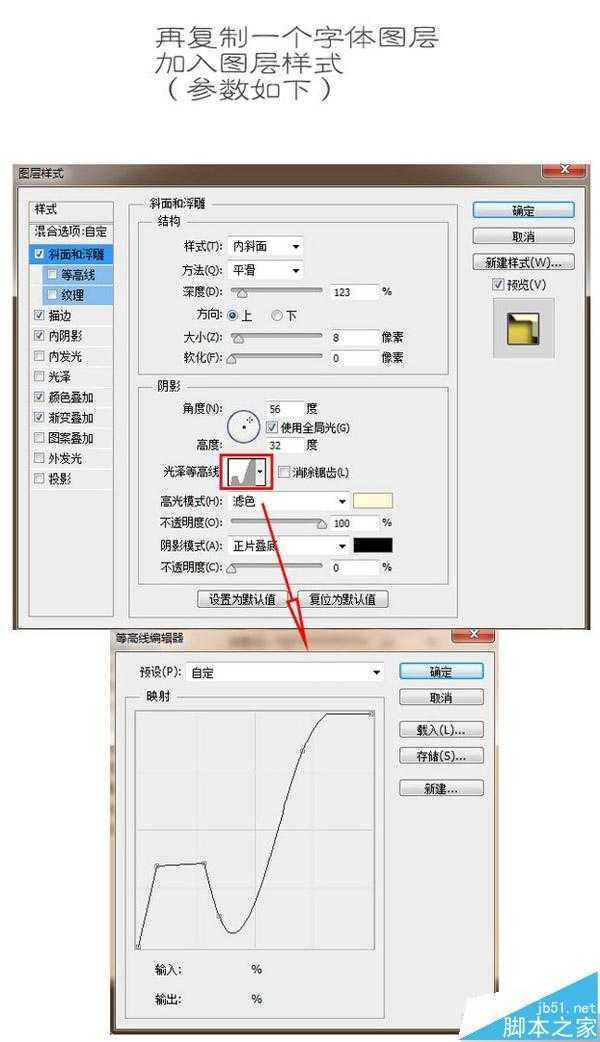This screenshot has height=1042, width=600.
Task: Toggle the 内阴影 checkbox
Action: [39, 336]
